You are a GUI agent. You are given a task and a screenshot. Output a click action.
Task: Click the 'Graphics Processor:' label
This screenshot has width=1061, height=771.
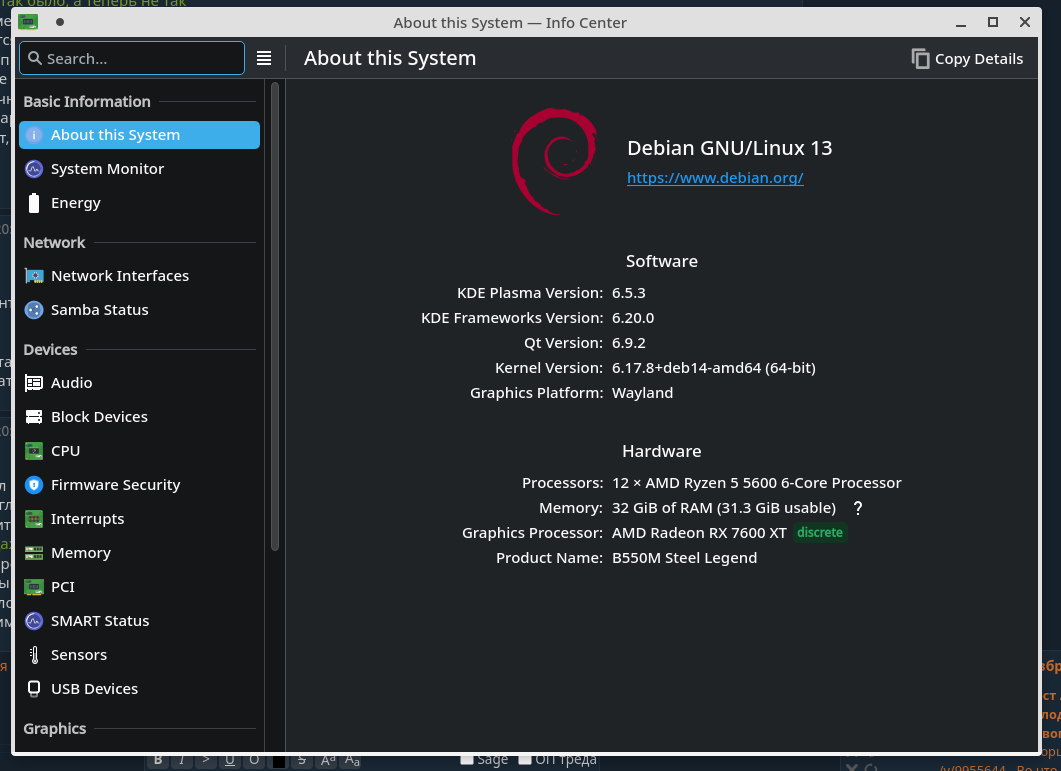[x=533, y=533]
